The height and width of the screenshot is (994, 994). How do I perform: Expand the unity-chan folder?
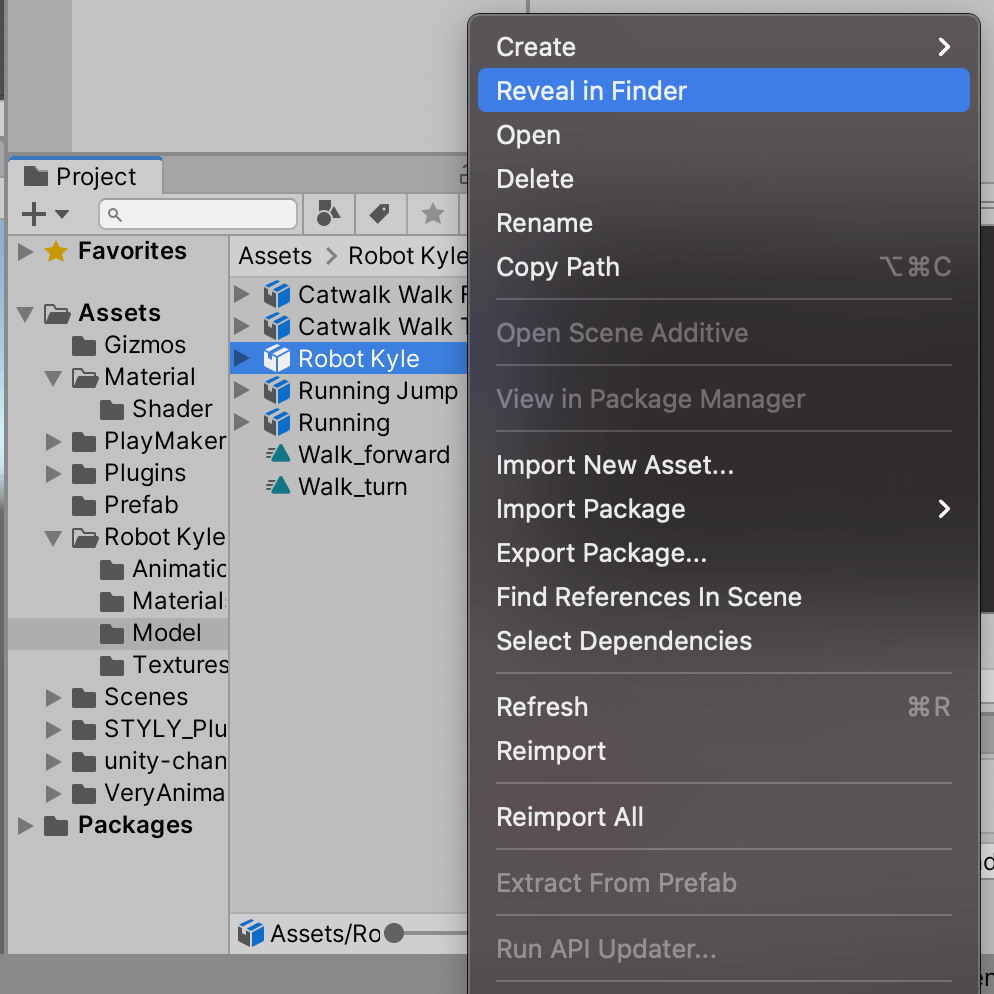(53, 761)
